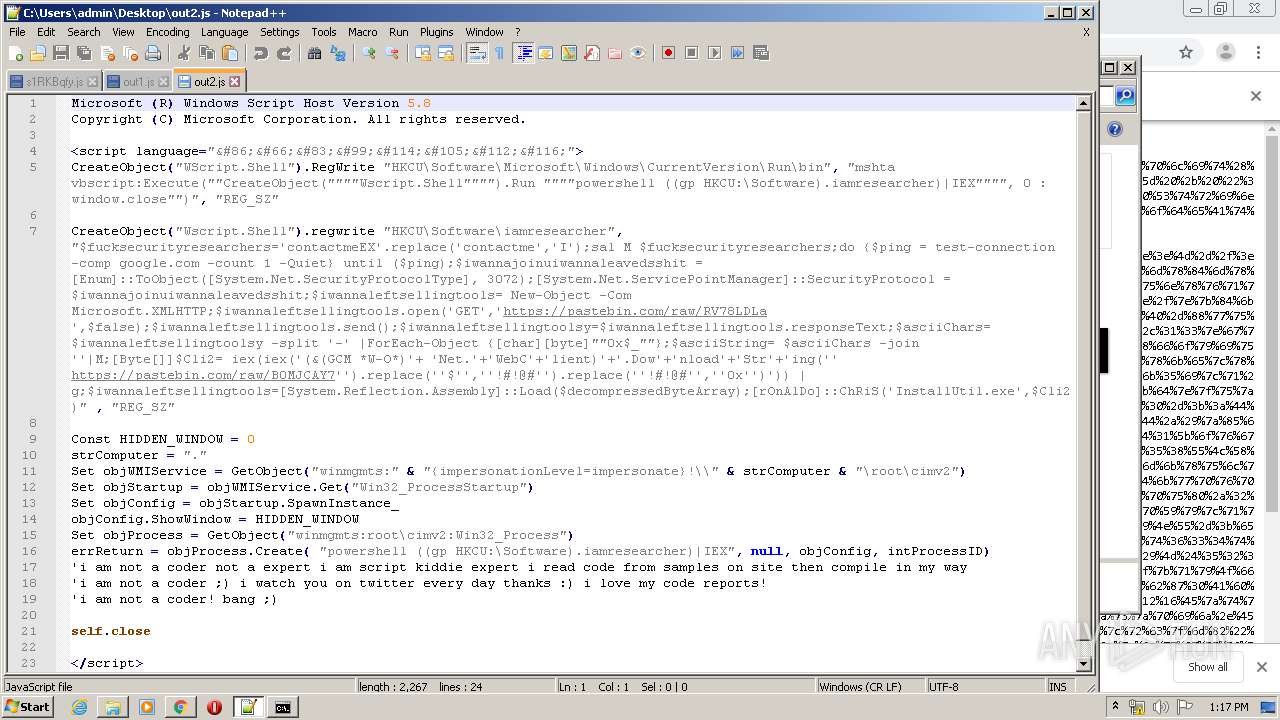The image size is (1280, 720).
Task: Click line number 9 in margin
Action: 33,439
